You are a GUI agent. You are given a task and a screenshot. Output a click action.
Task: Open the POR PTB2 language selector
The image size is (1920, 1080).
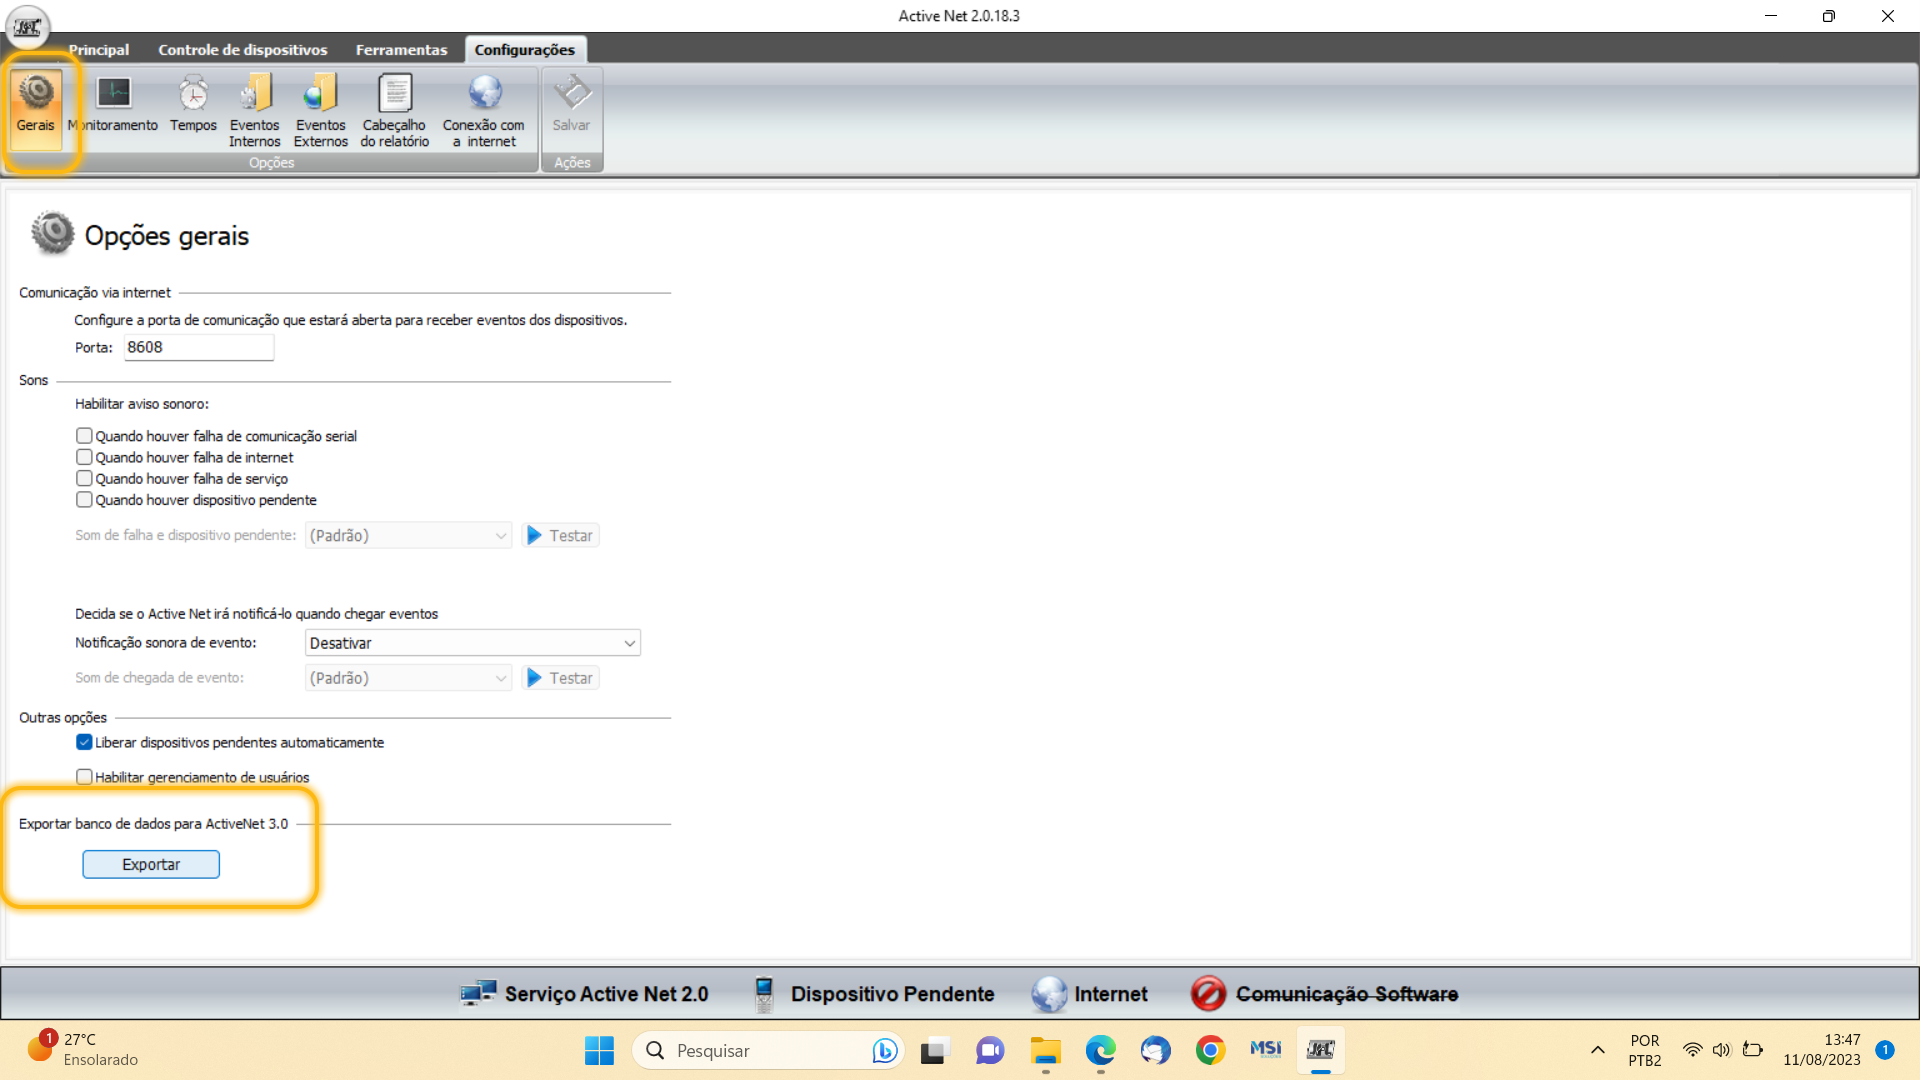click(x=1645, y=1050)
